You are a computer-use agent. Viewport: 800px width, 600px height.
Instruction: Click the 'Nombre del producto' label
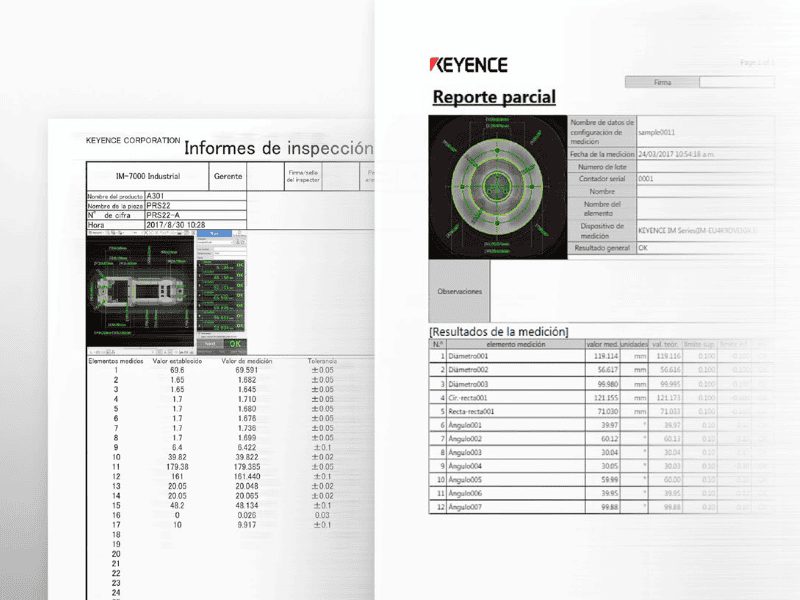[x=115, y=196]
